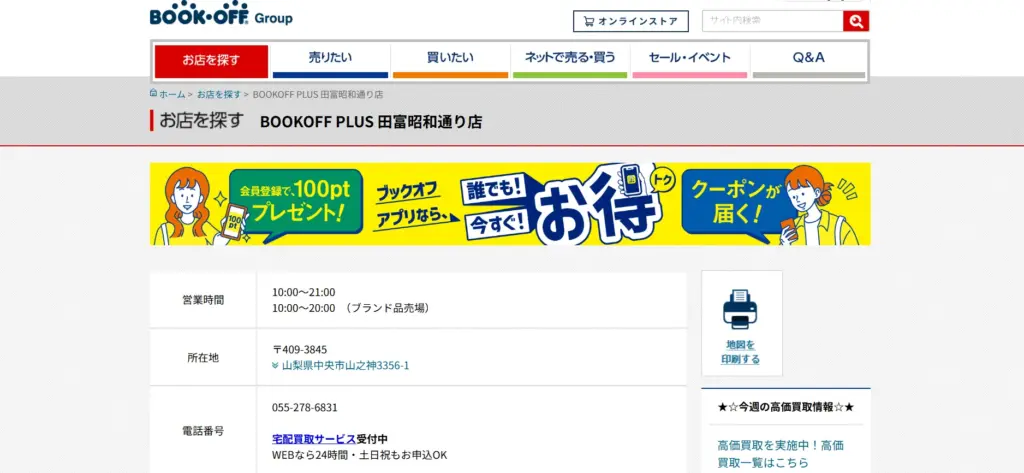Type in the site search field
This screenshot has width=1024, height=473.
click(772, 21)
